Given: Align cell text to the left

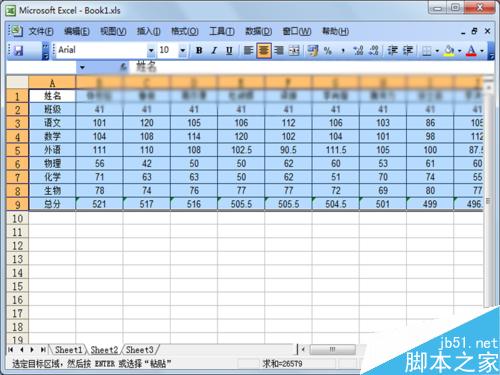Looking at the screenshot, I should click(248, 50).
